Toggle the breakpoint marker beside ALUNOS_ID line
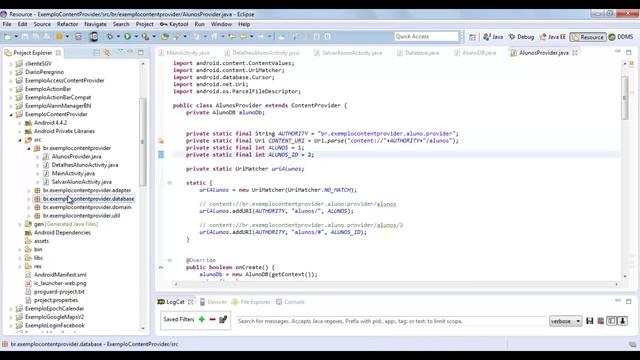 click(x=161, y=155)
